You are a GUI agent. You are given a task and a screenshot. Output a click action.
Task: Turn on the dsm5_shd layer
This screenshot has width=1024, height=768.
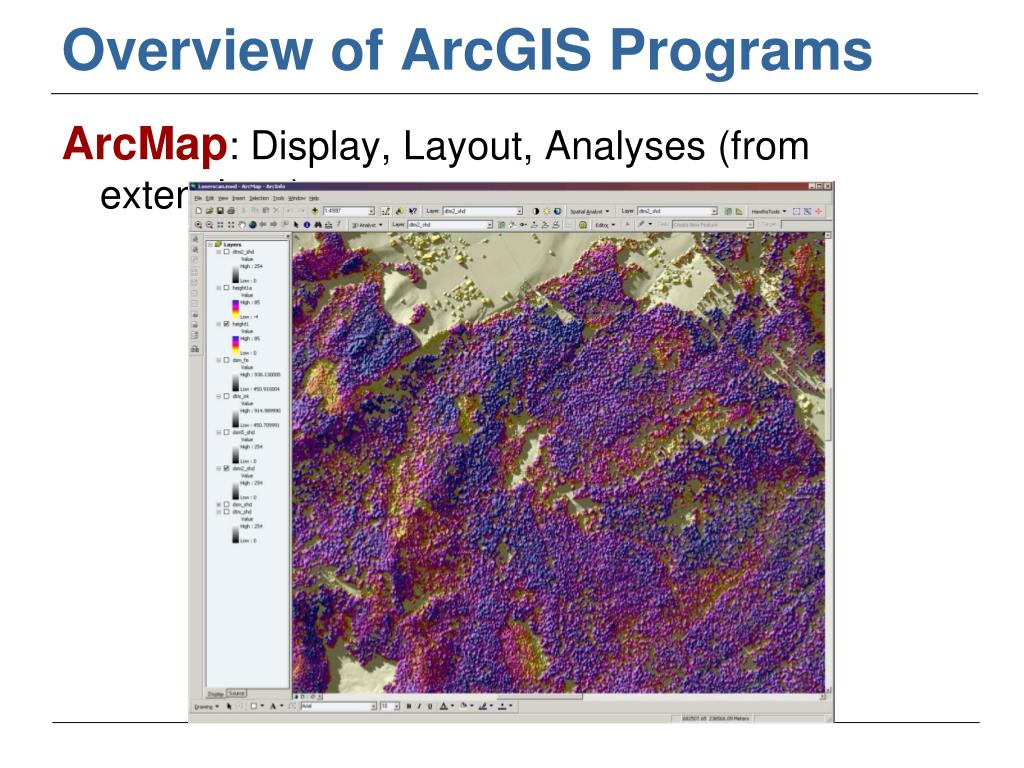pyautogui.click(x=227, y=432)
